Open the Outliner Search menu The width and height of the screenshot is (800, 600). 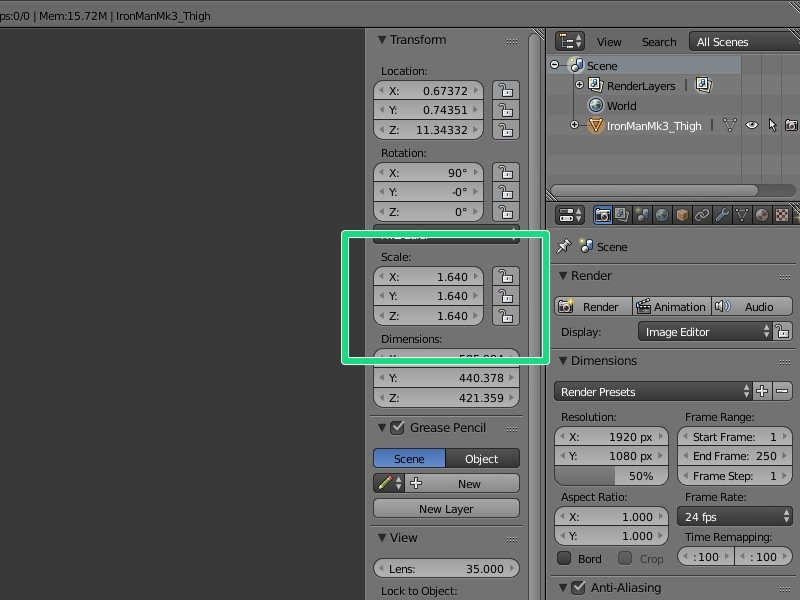click(659, 42)
